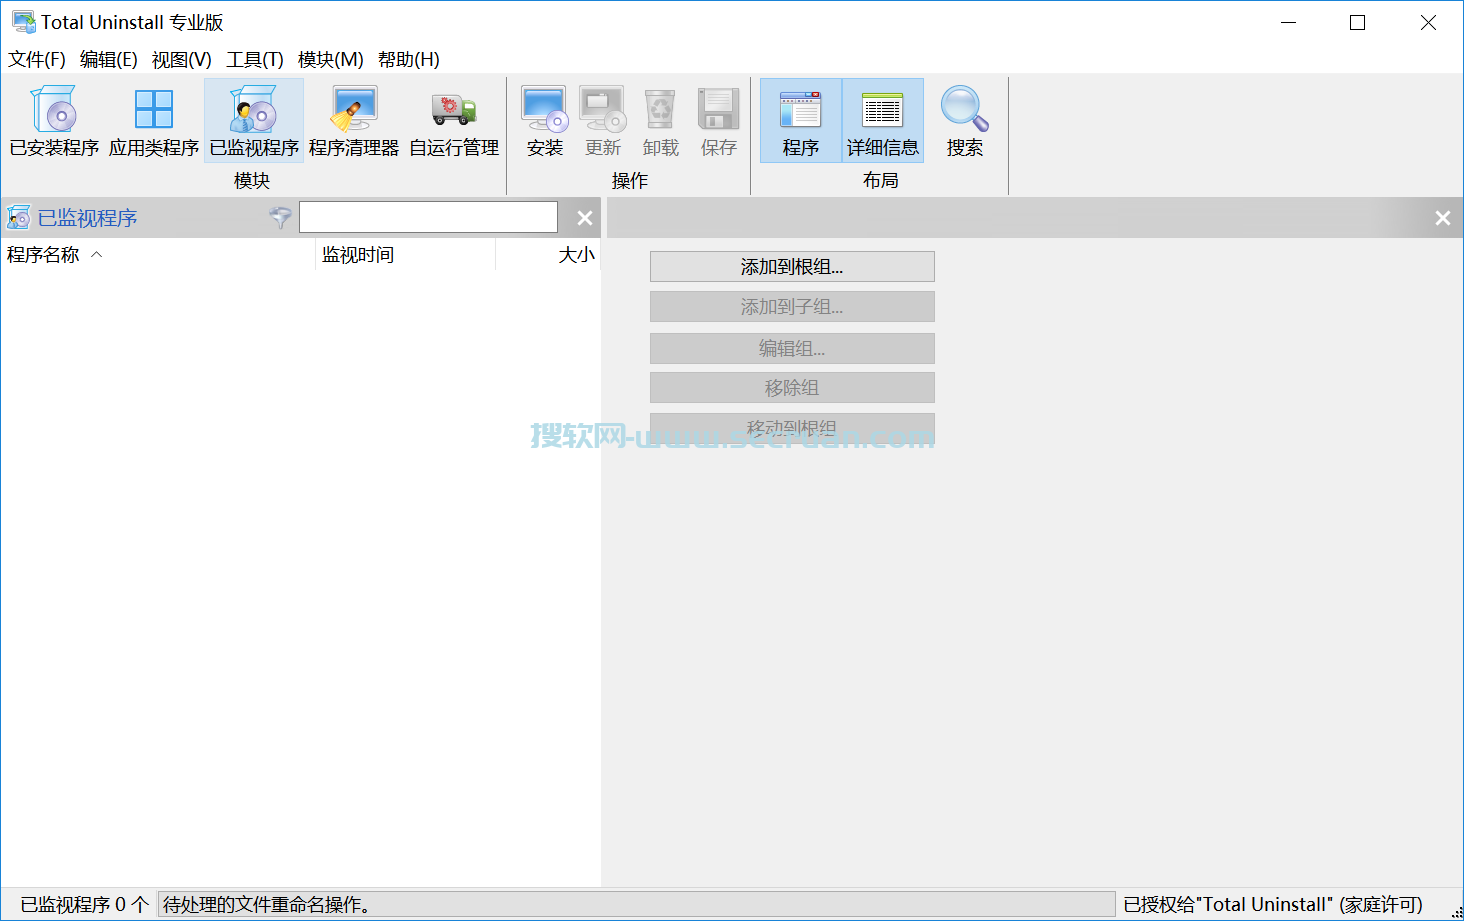Open the 模块(M) menu

331,60
